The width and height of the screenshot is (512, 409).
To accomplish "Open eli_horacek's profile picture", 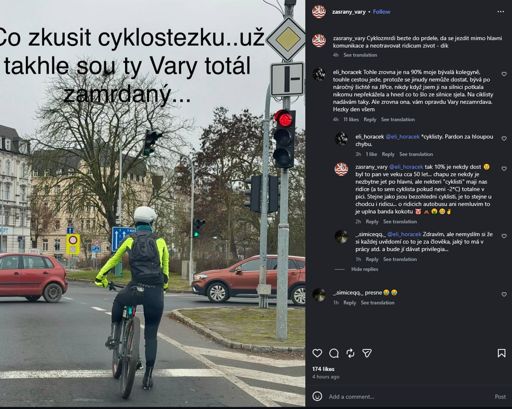I will click(x=319, y=74).
